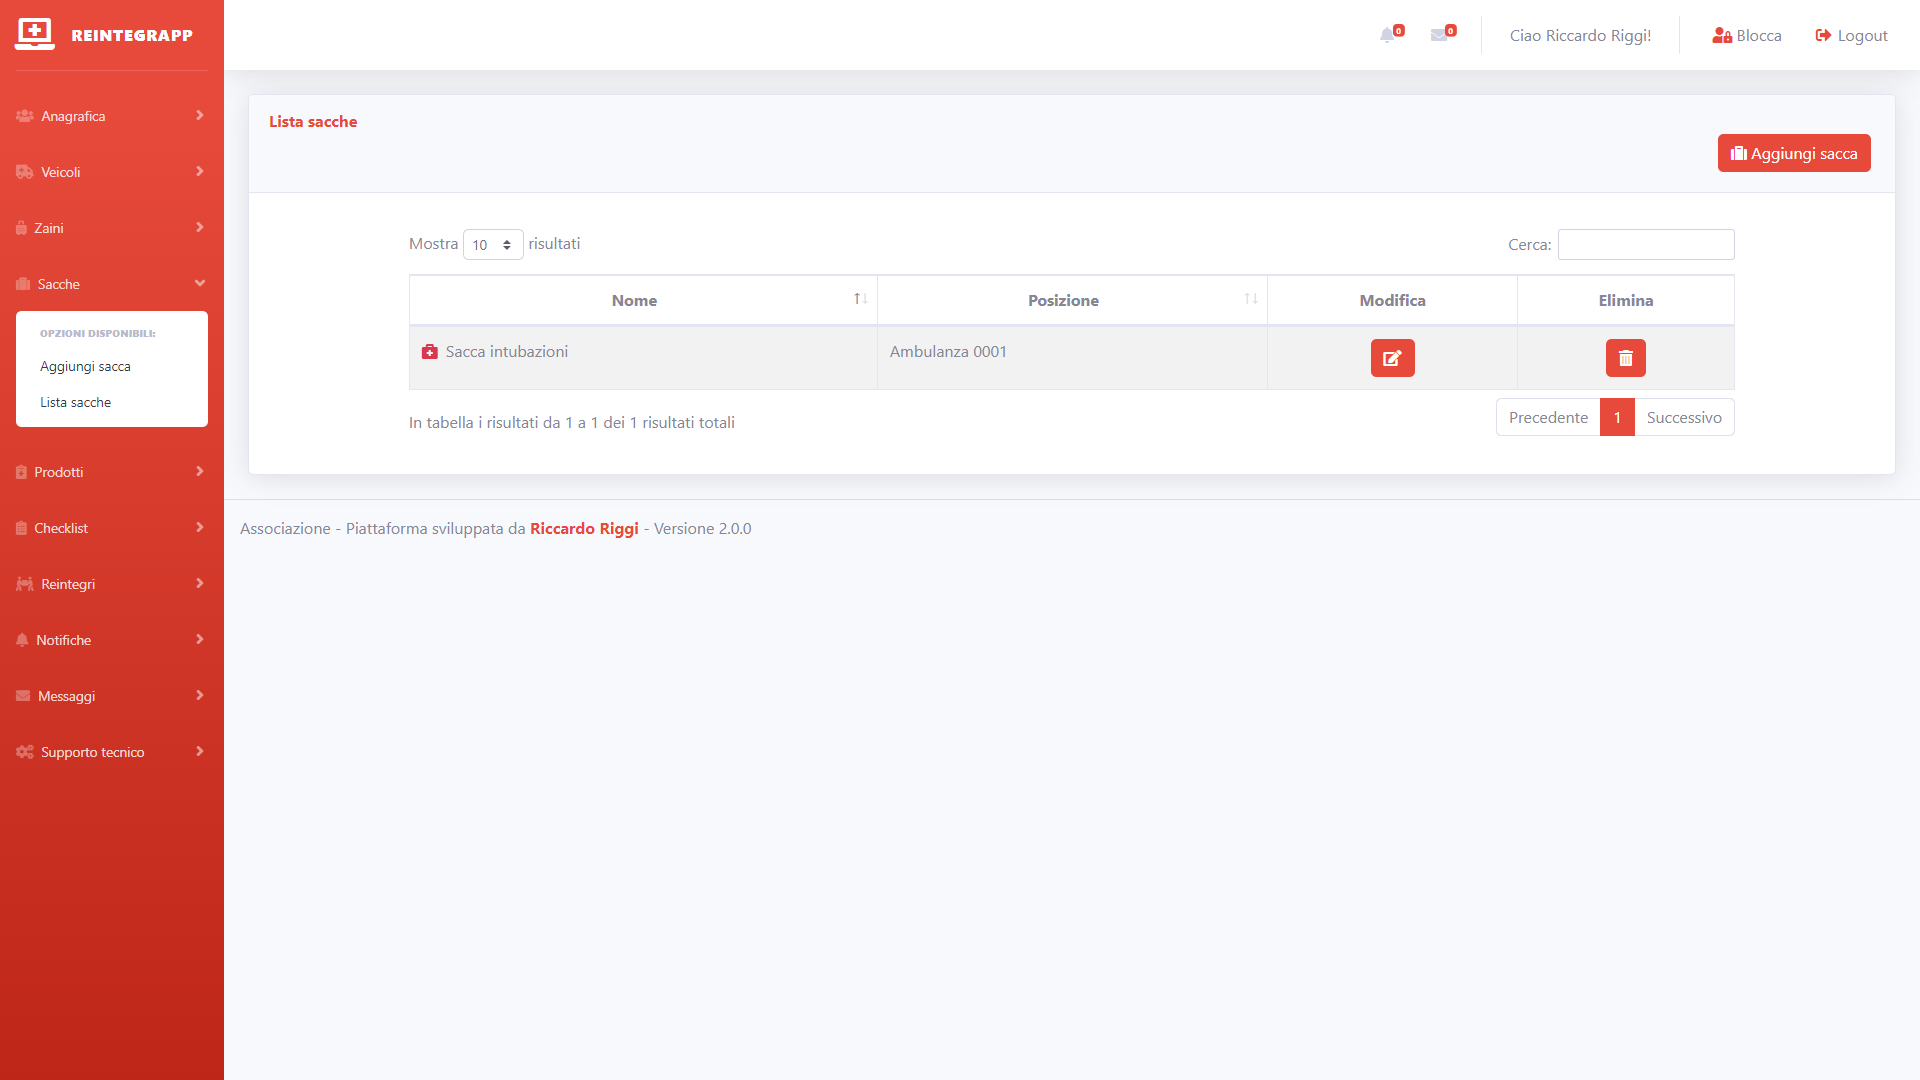Open the Mostra results count dropdown
This screenshot has height=1080, width=1920.
pos(493,245)
